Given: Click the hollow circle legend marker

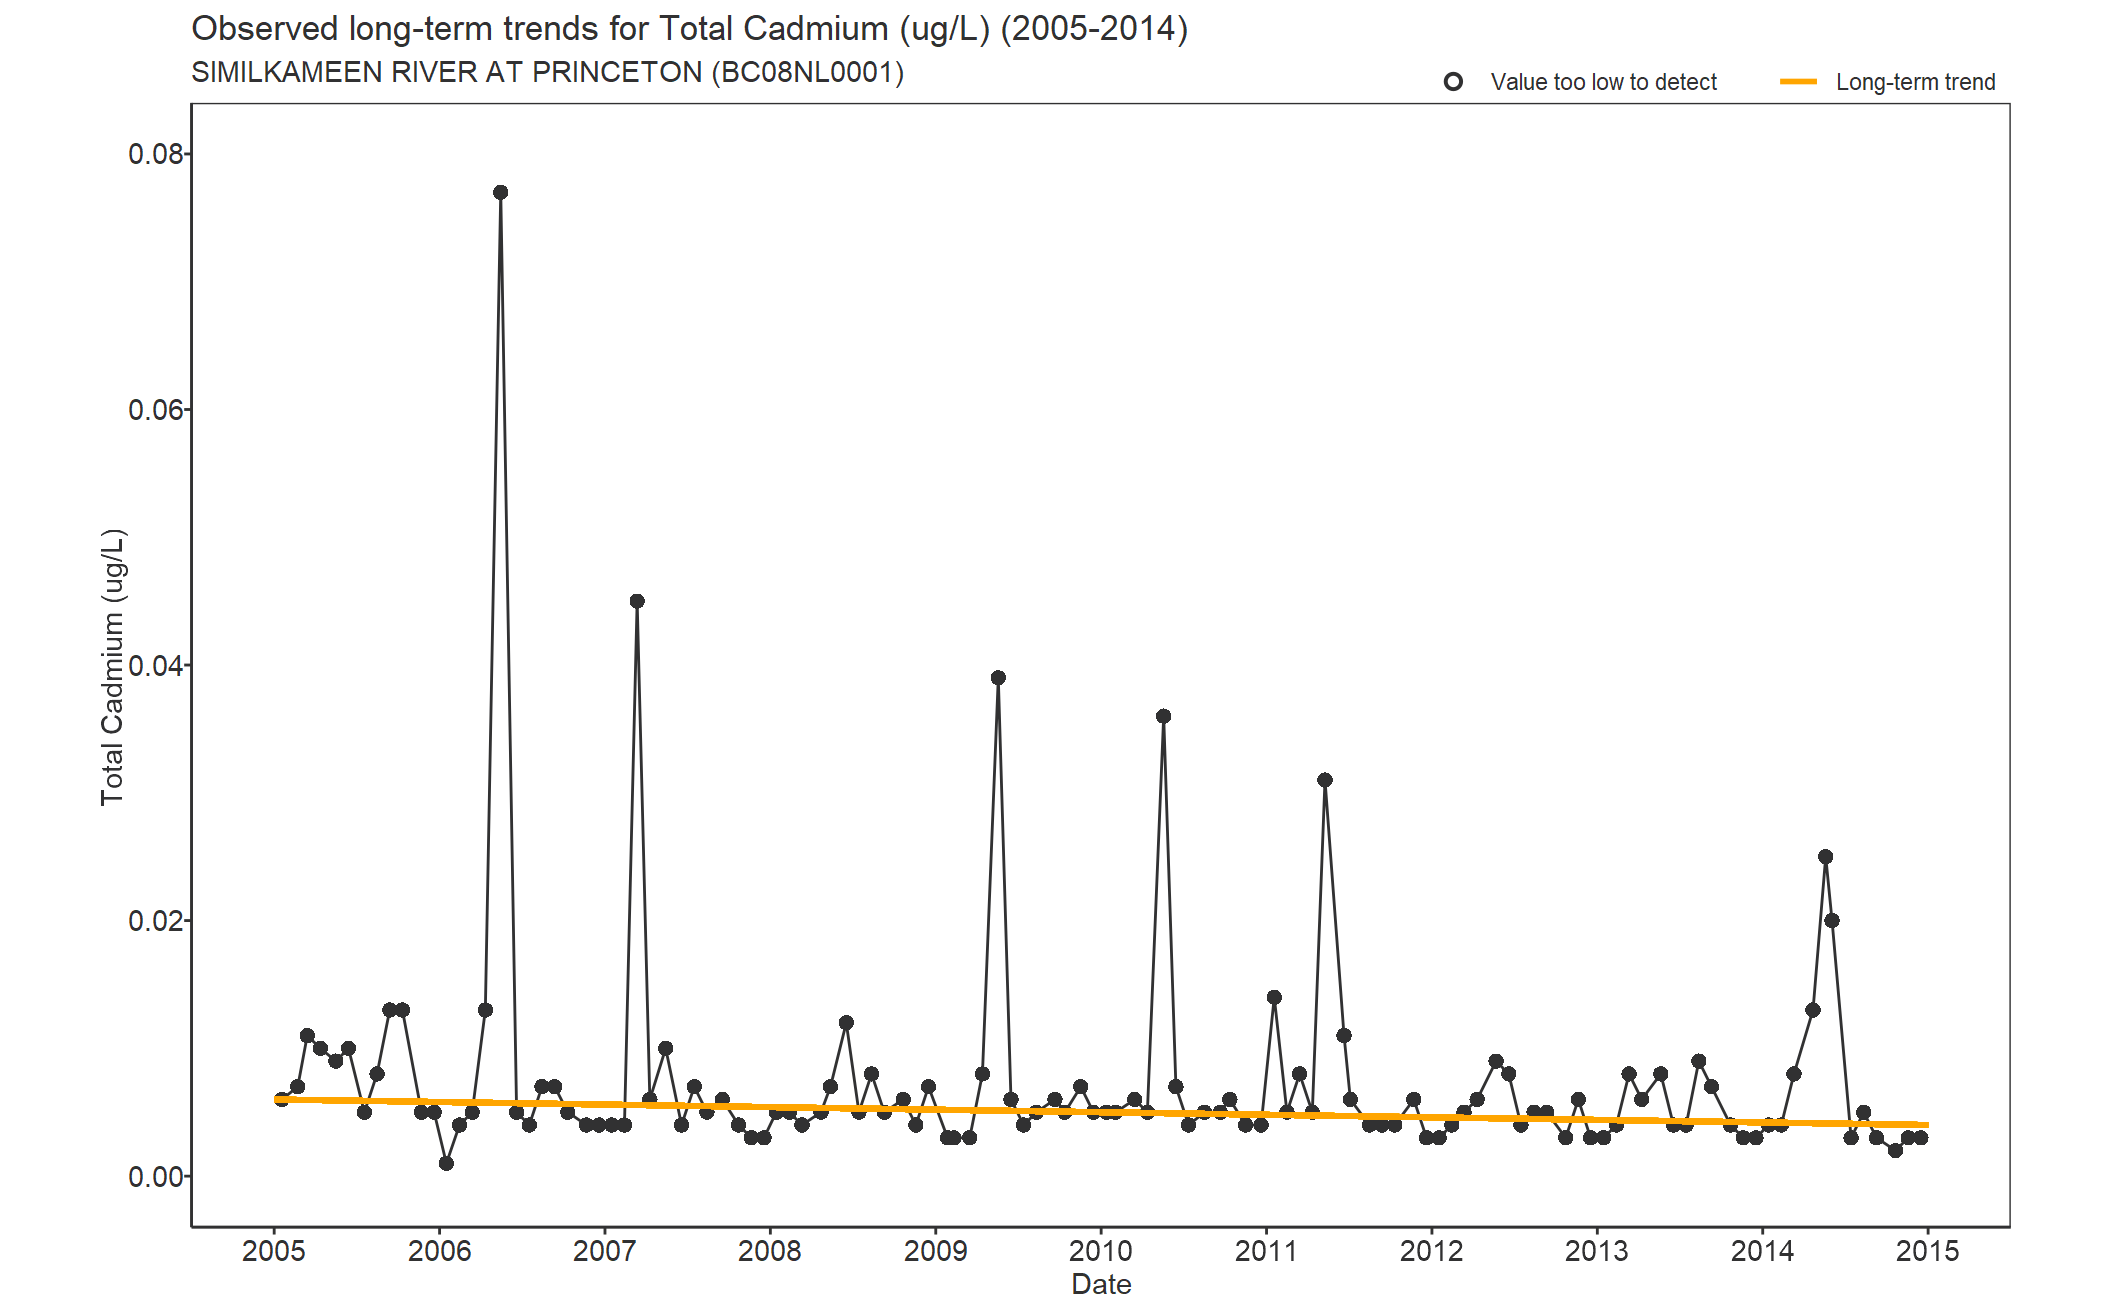Looking at the screenshot, I should tap(1453, 82).
